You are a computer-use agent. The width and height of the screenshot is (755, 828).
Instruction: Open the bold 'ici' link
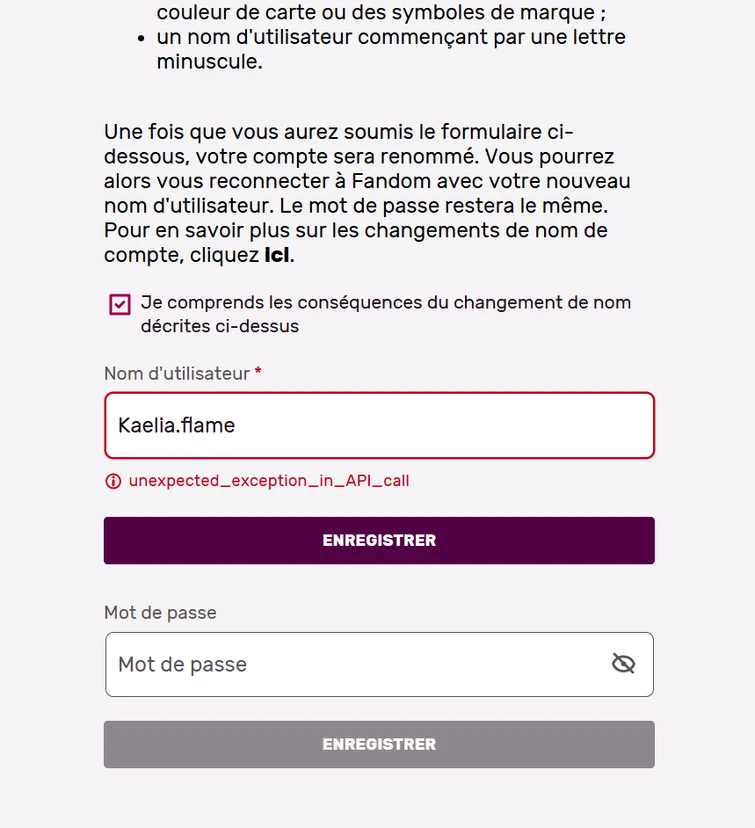277,255
